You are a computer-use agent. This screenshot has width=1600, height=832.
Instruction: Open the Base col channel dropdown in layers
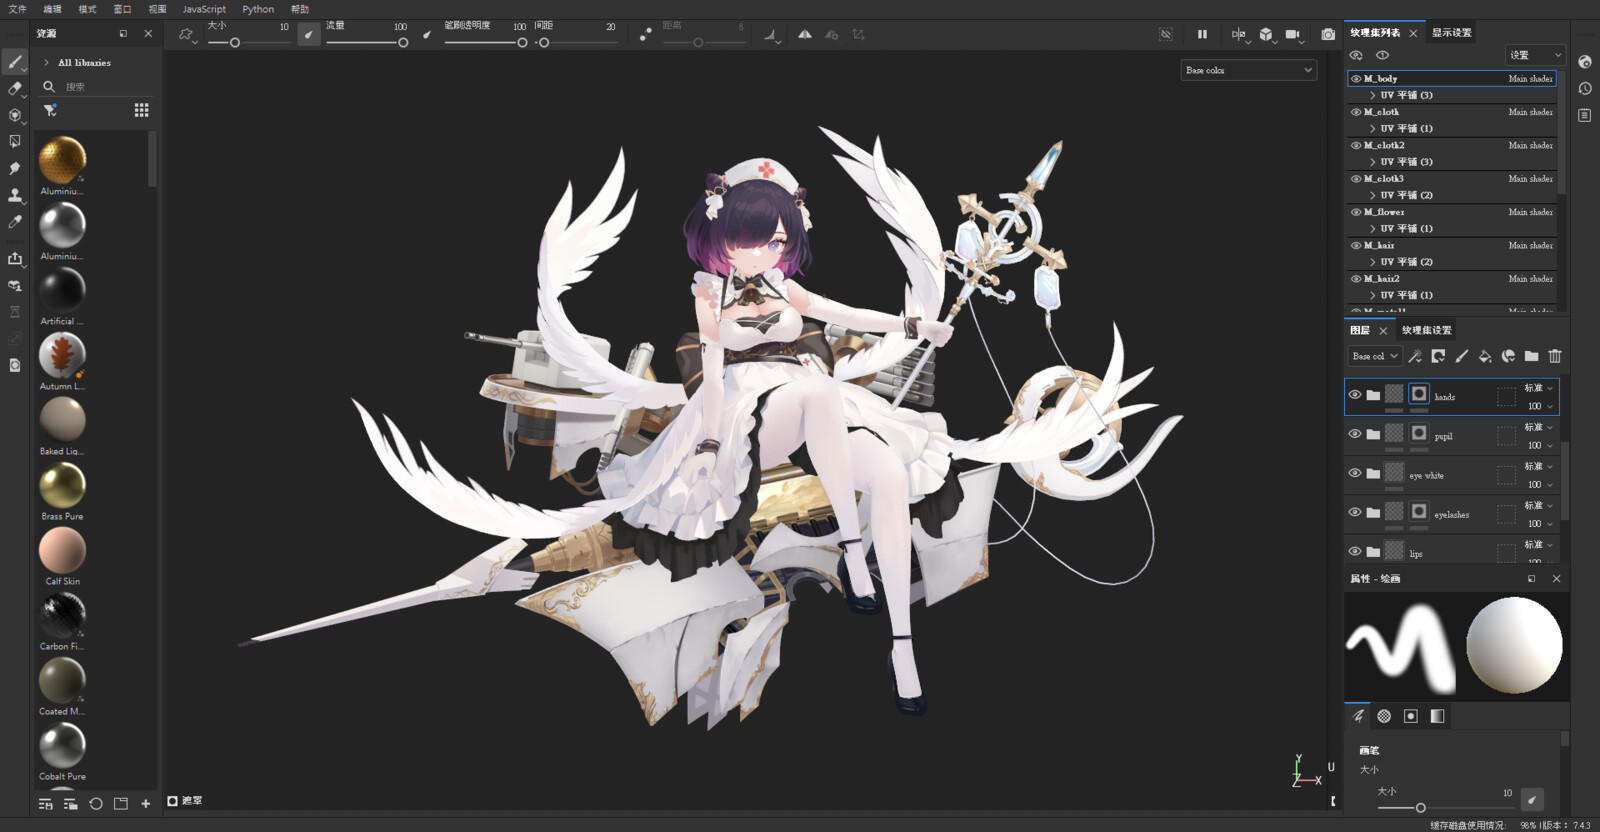click(1375, 356)
